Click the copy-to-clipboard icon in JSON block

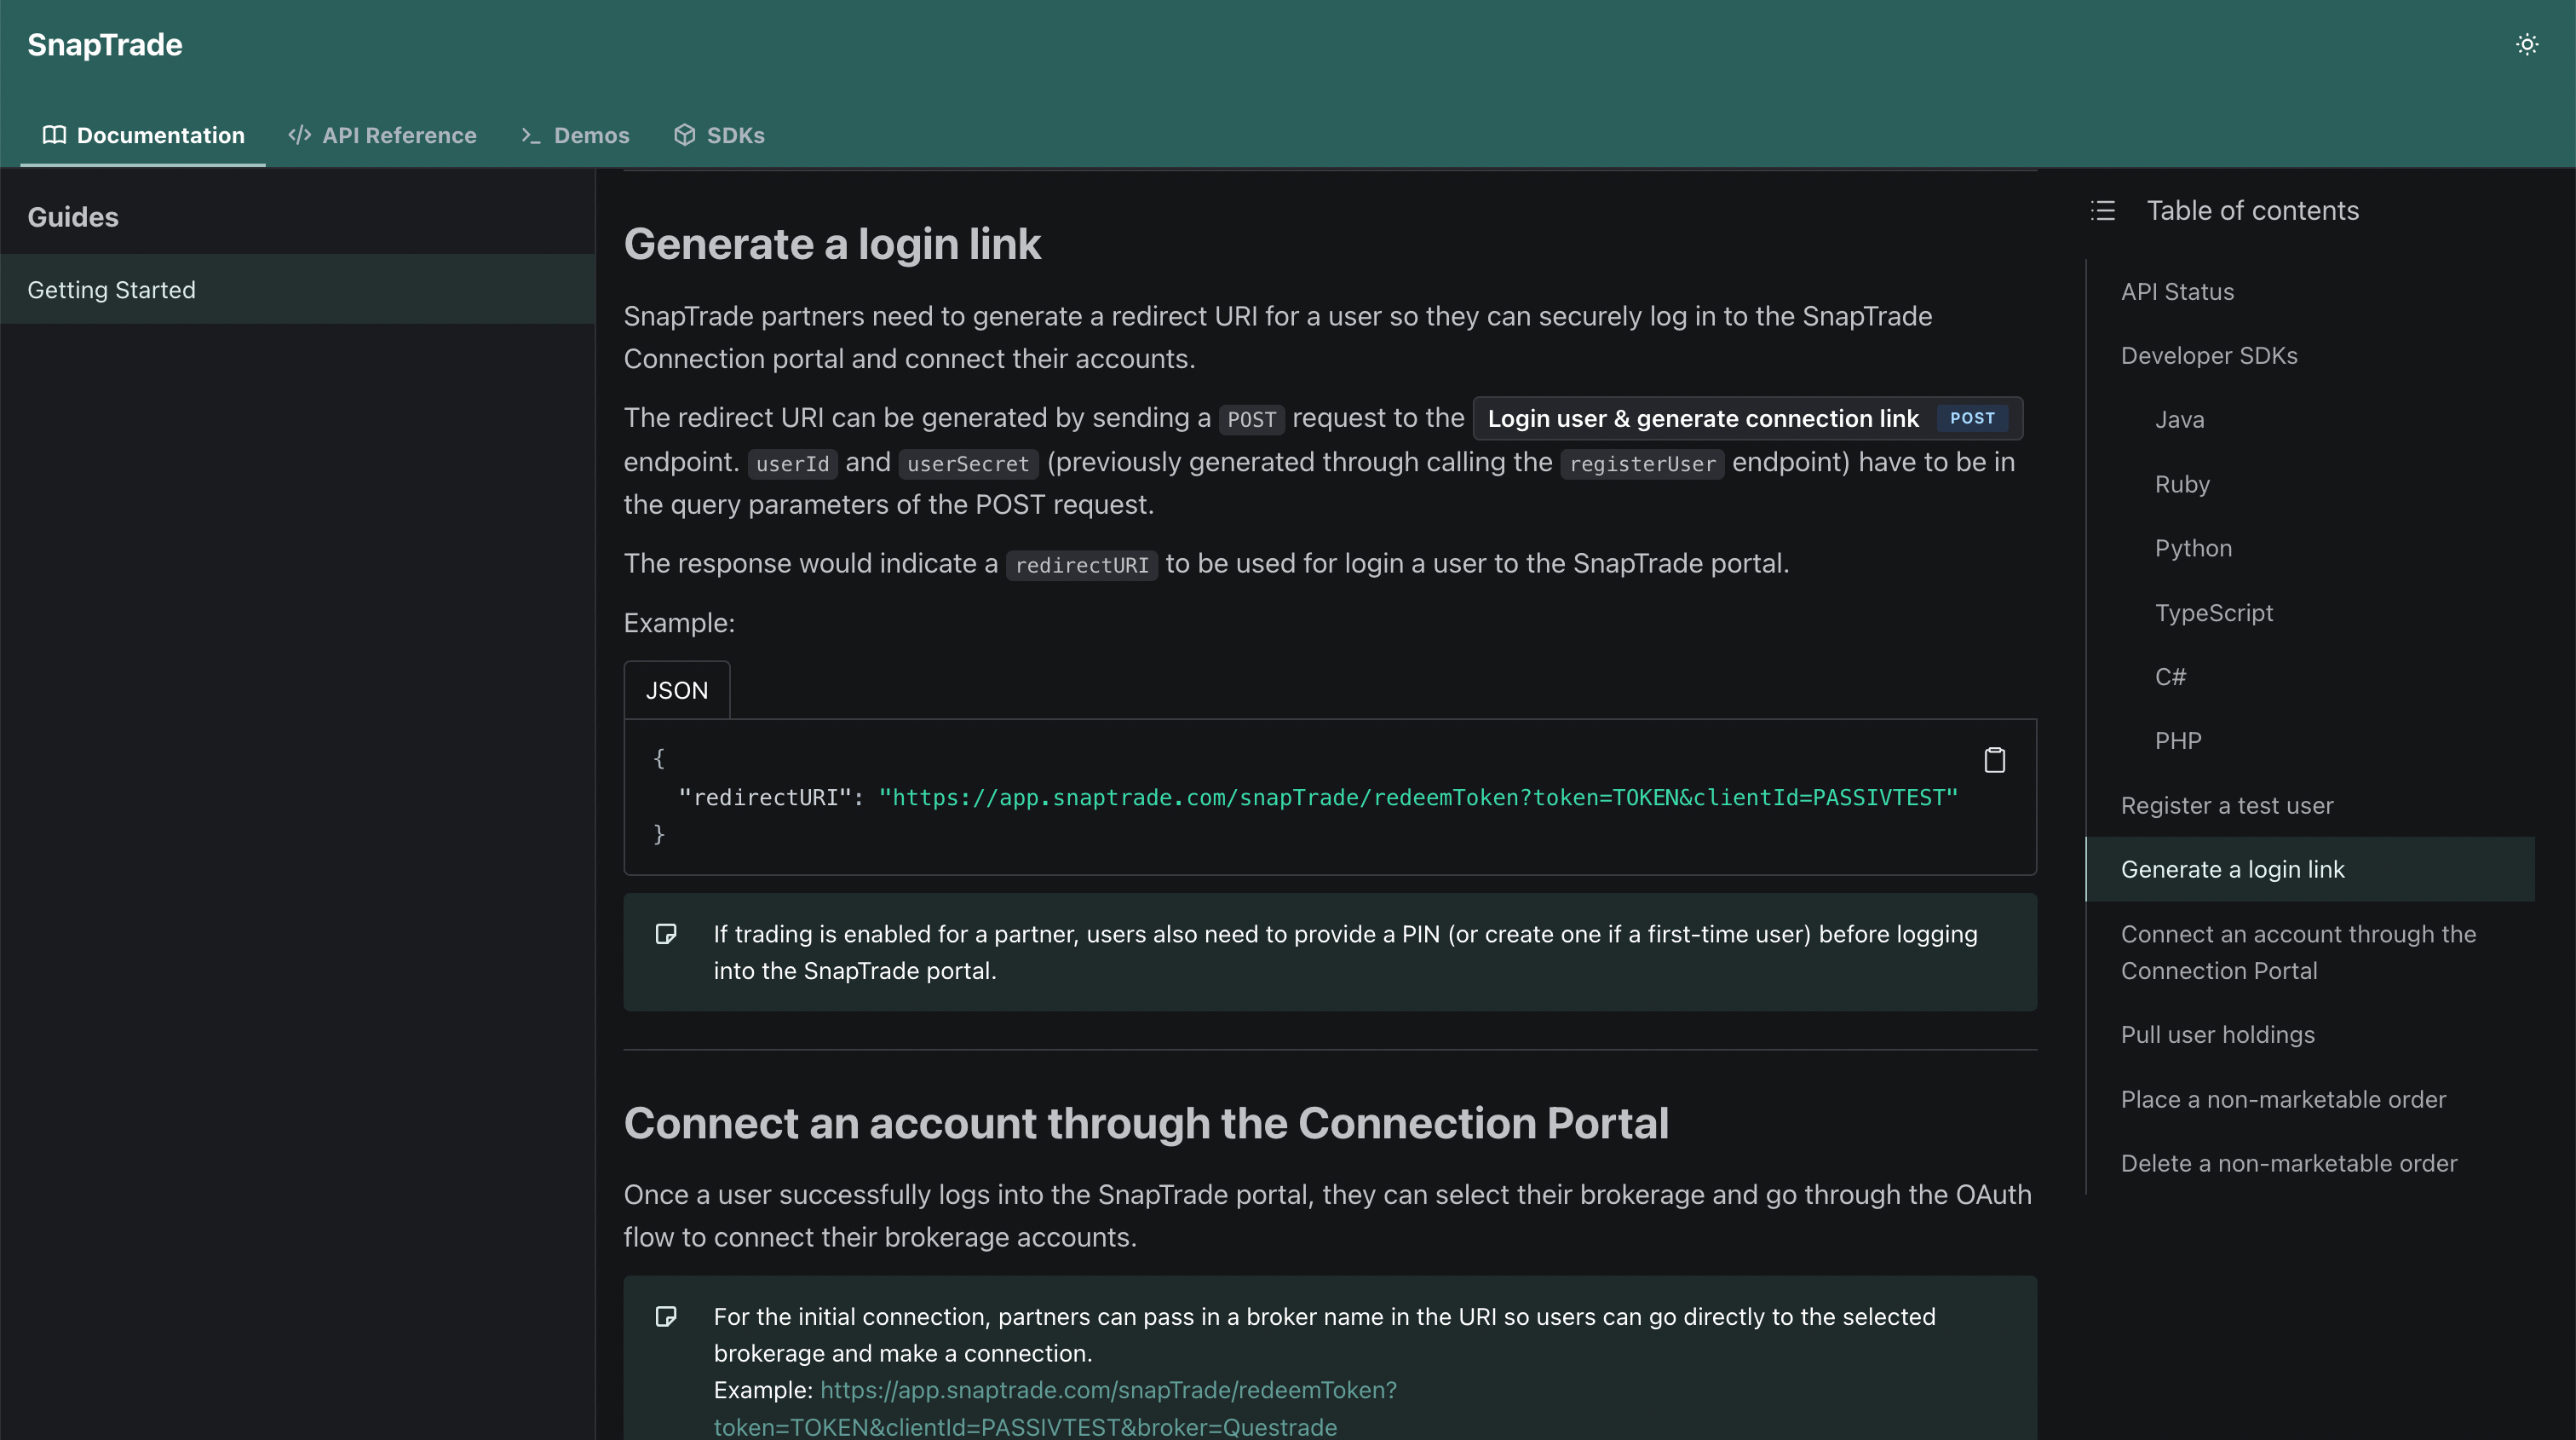pyautogui.click(x=1994, y=760)
